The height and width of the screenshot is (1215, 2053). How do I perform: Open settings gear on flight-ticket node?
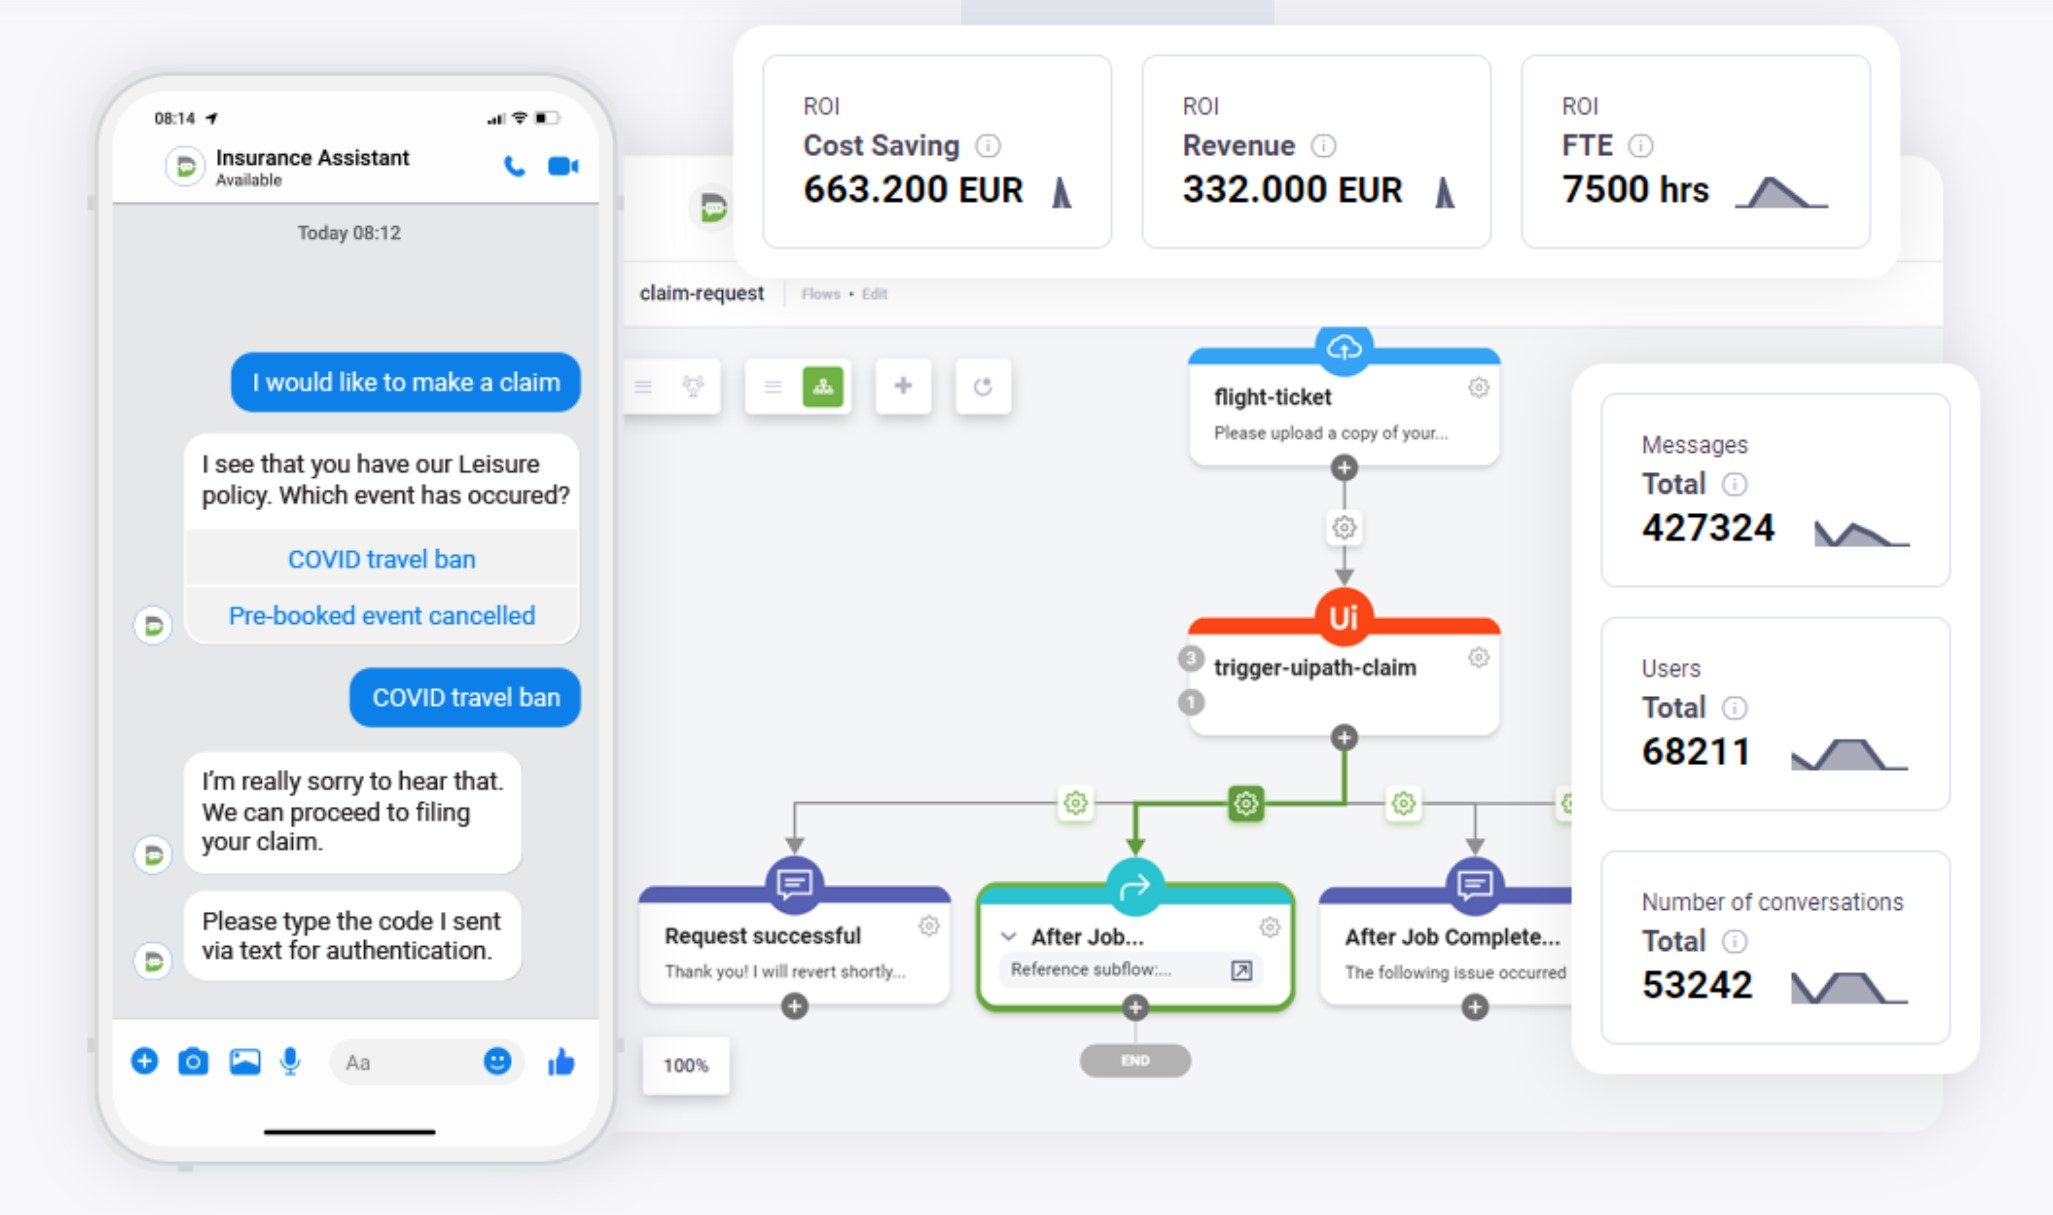[x=1478, y=388]
